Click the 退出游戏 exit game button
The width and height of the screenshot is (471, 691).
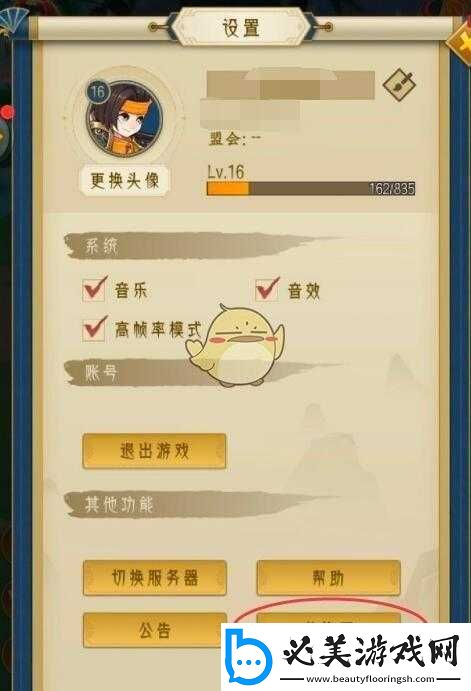154,451
